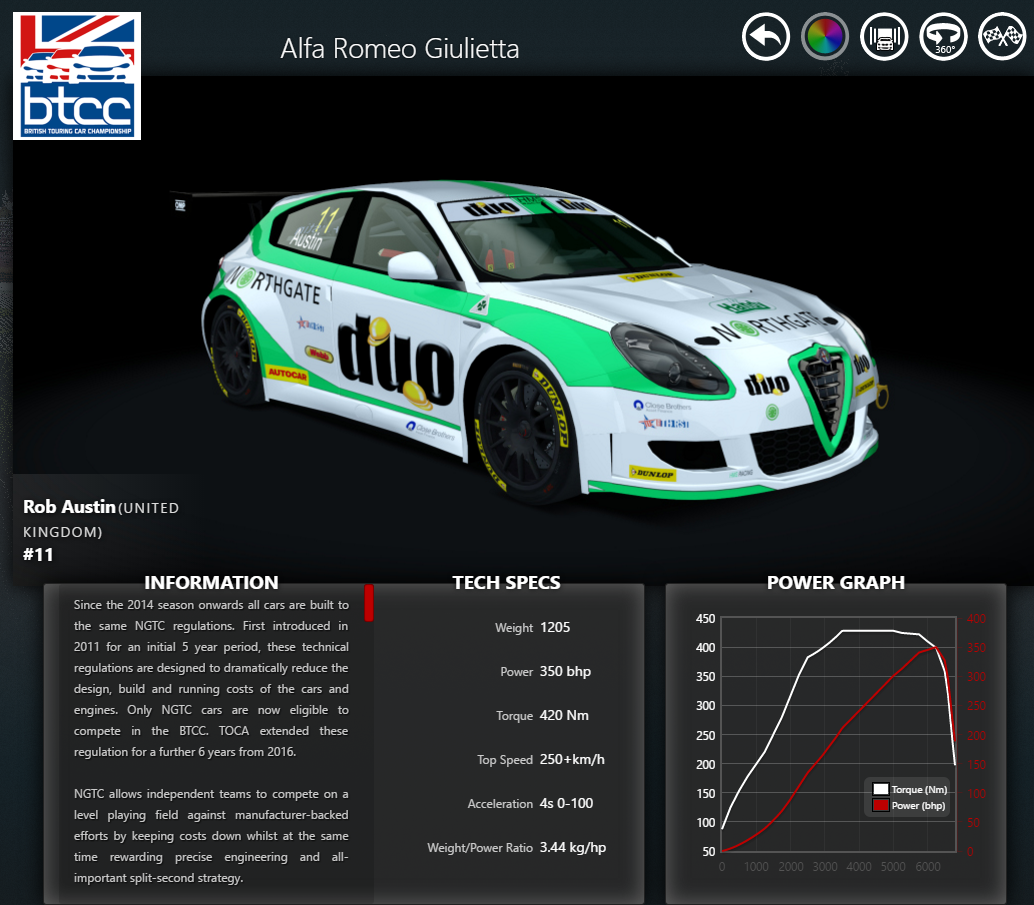
Task: Open the car front garage view icon
Action: tap(884, 37)
